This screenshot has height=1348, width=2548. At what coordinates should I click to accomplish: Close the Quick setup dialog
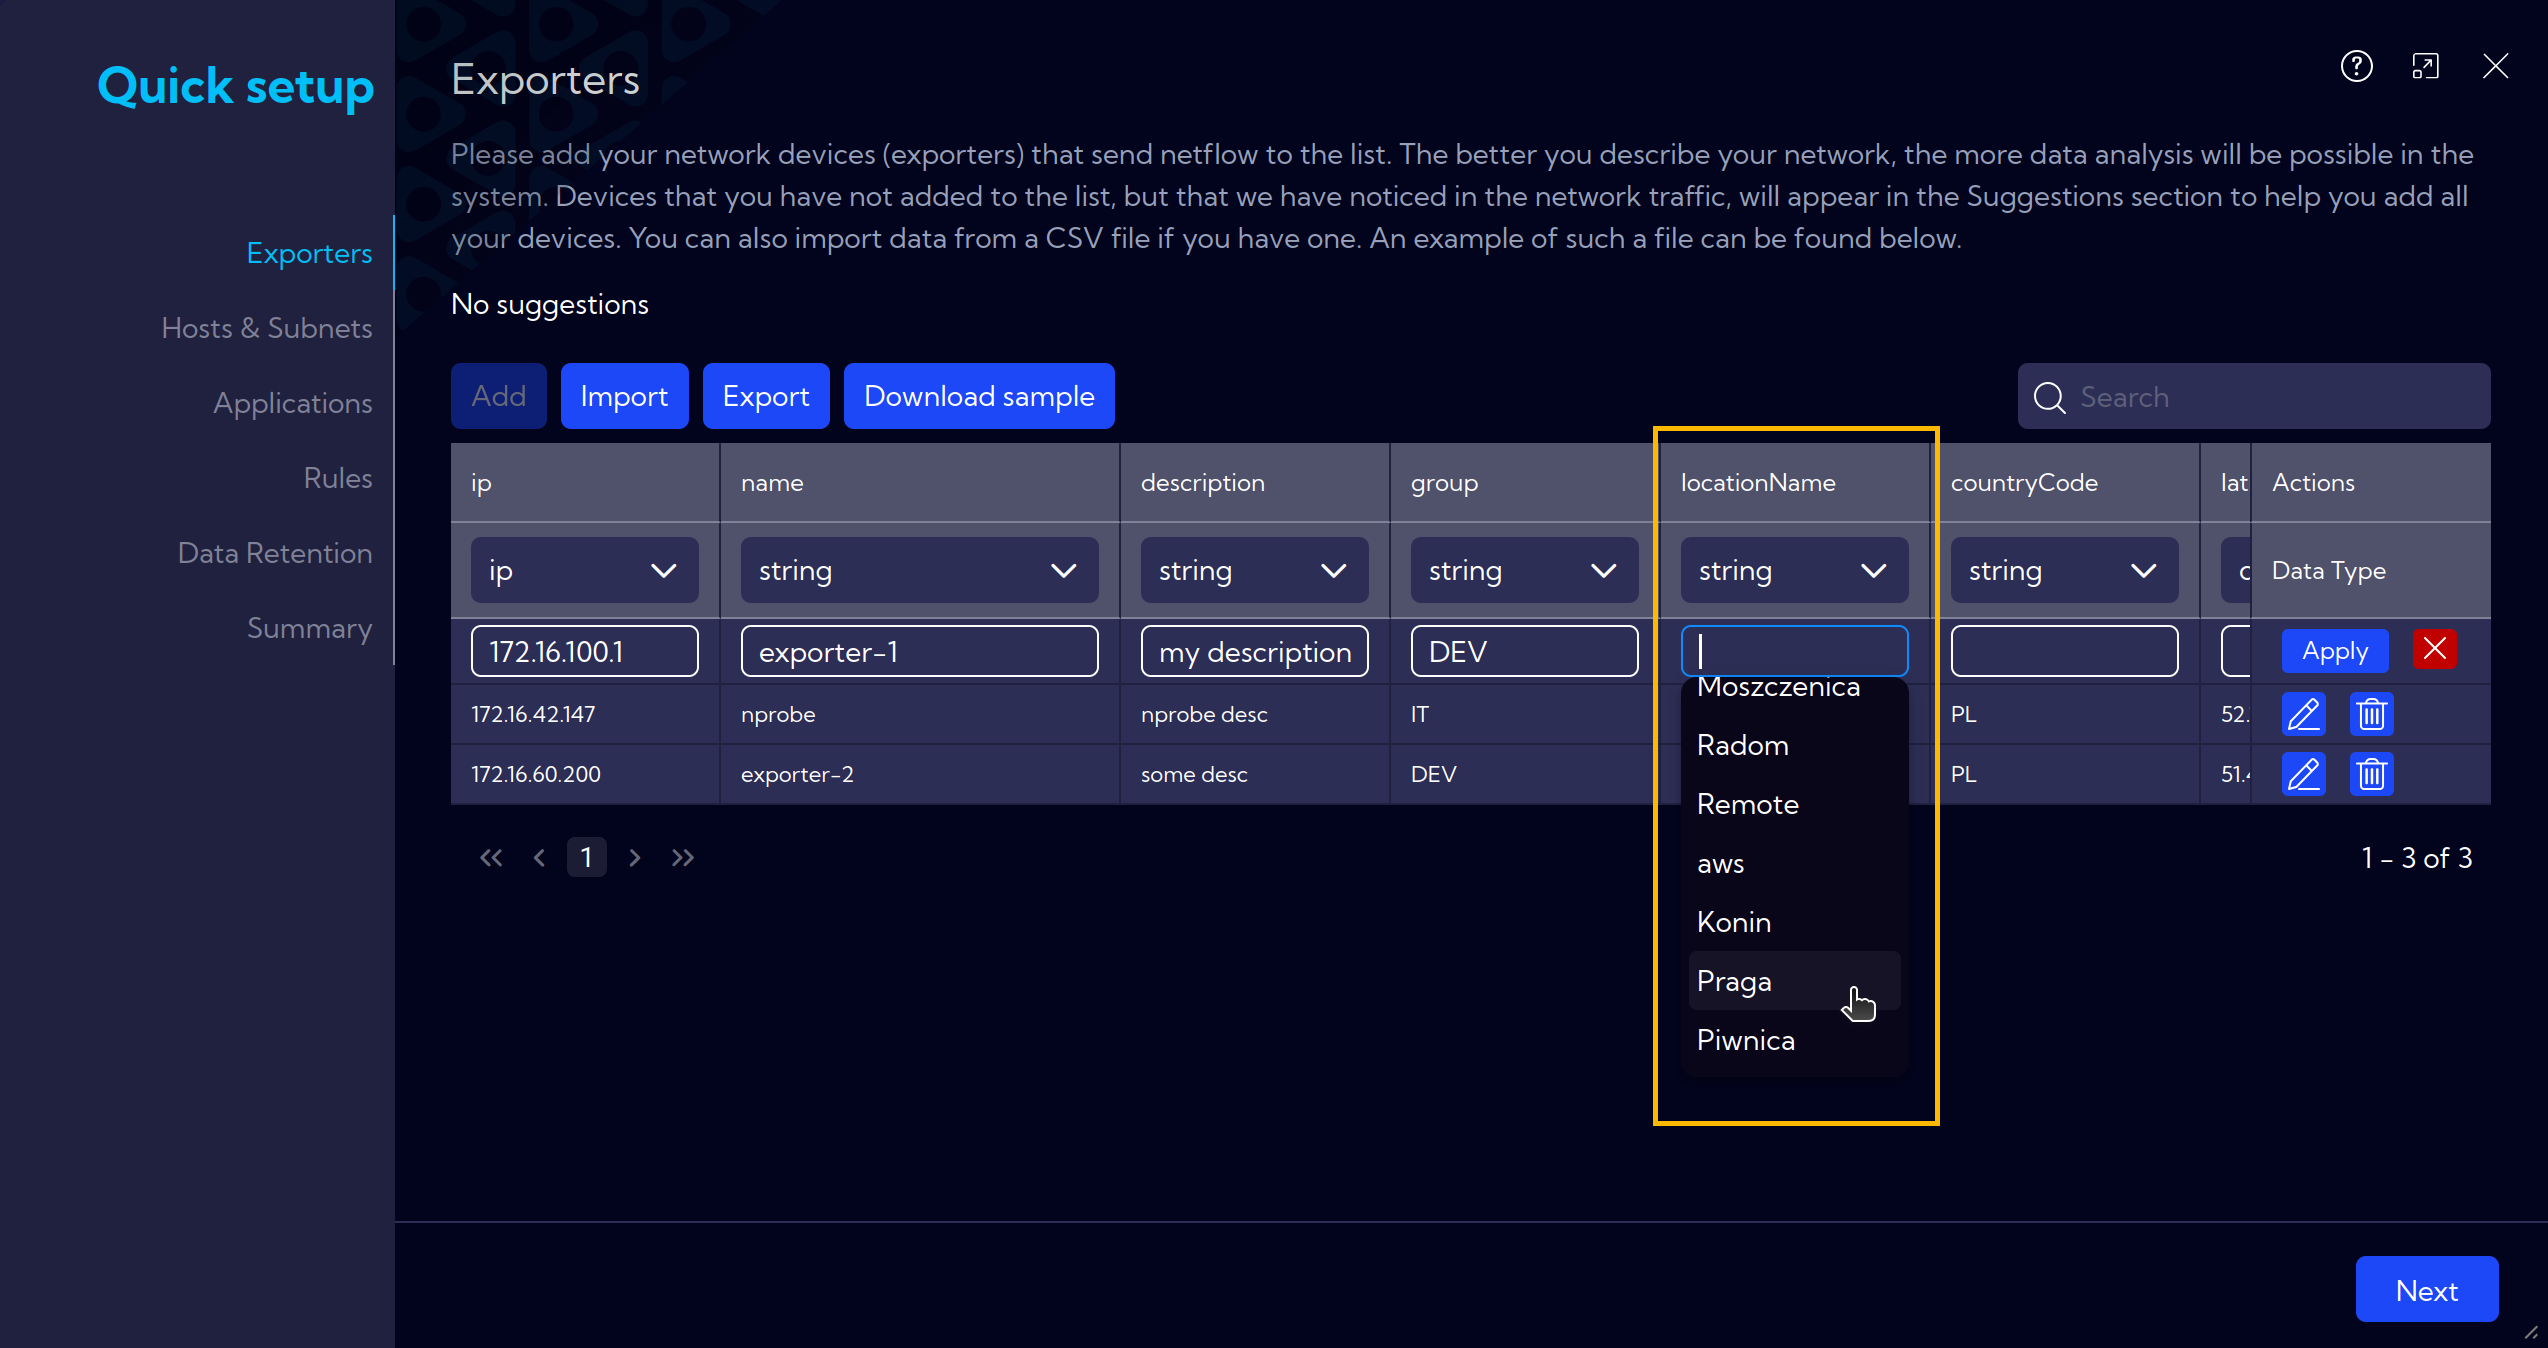(x=2495, y=67)
